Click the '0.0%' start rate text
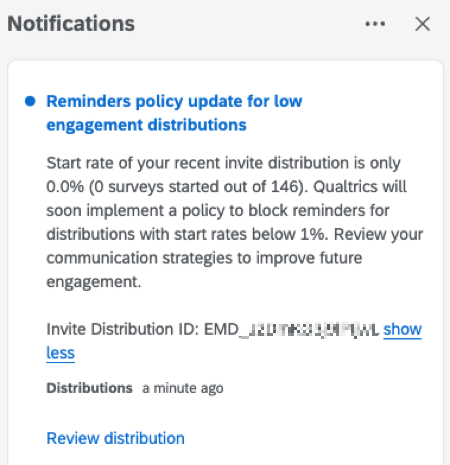Image resolution: width=450 pixels, height=465 pixels. coord(65,187)
